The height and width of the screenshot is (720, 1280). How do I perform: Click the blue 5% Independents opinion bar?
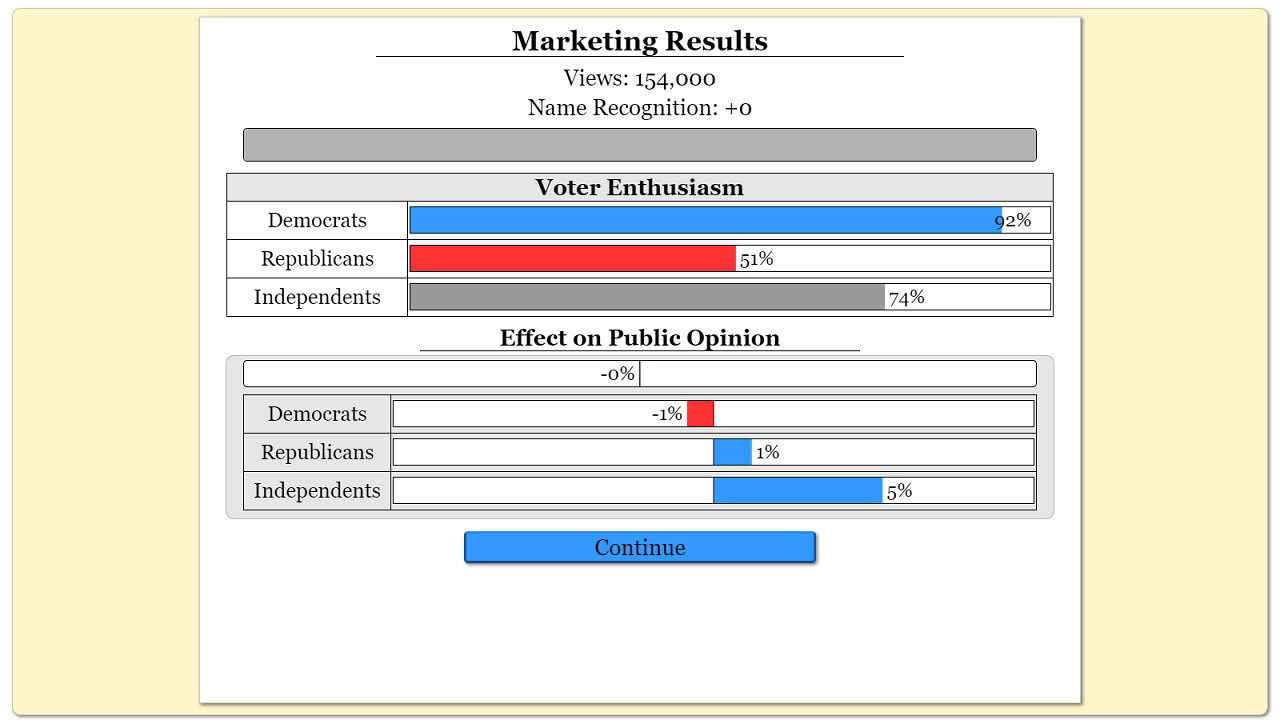click(797, 491)
